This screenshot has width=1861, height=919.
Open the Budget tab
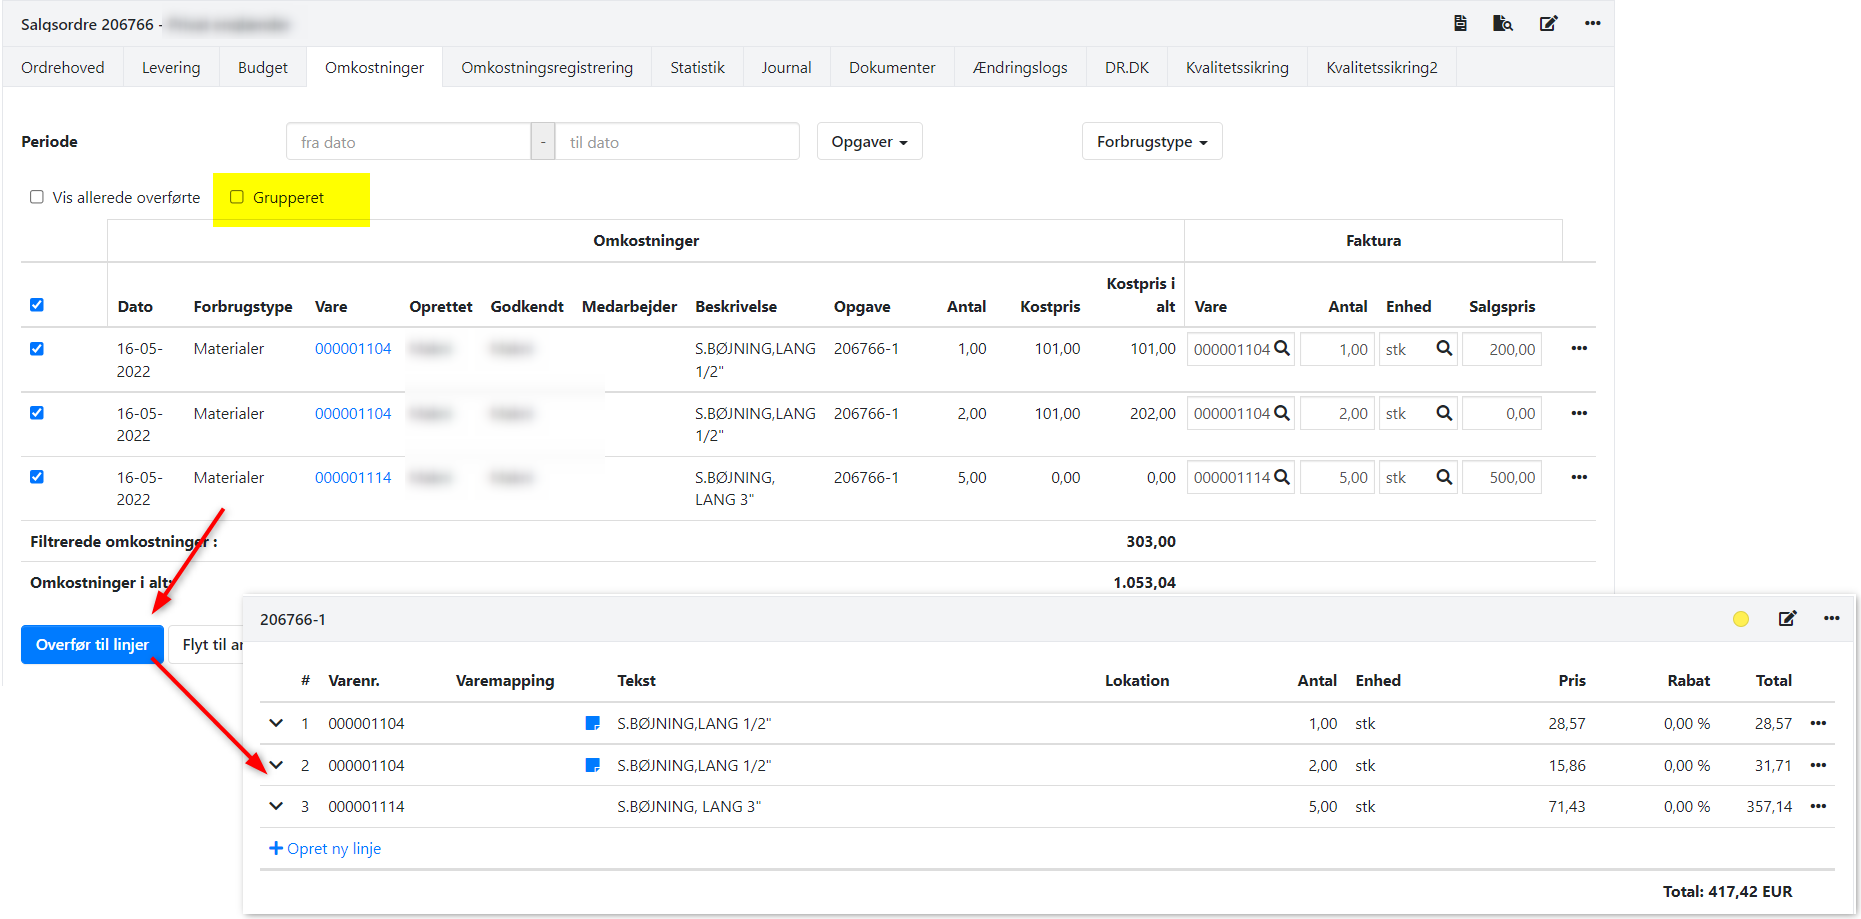pyautogui.click(x=263, y=68)
